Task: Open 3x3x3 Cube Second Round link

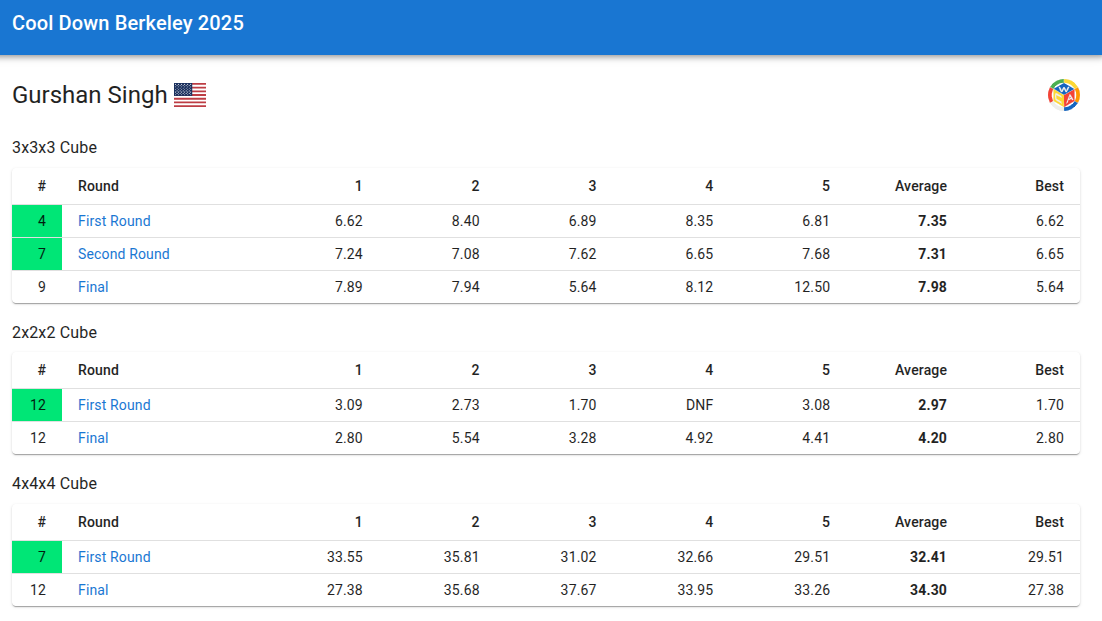Action: tap(124, 254)
